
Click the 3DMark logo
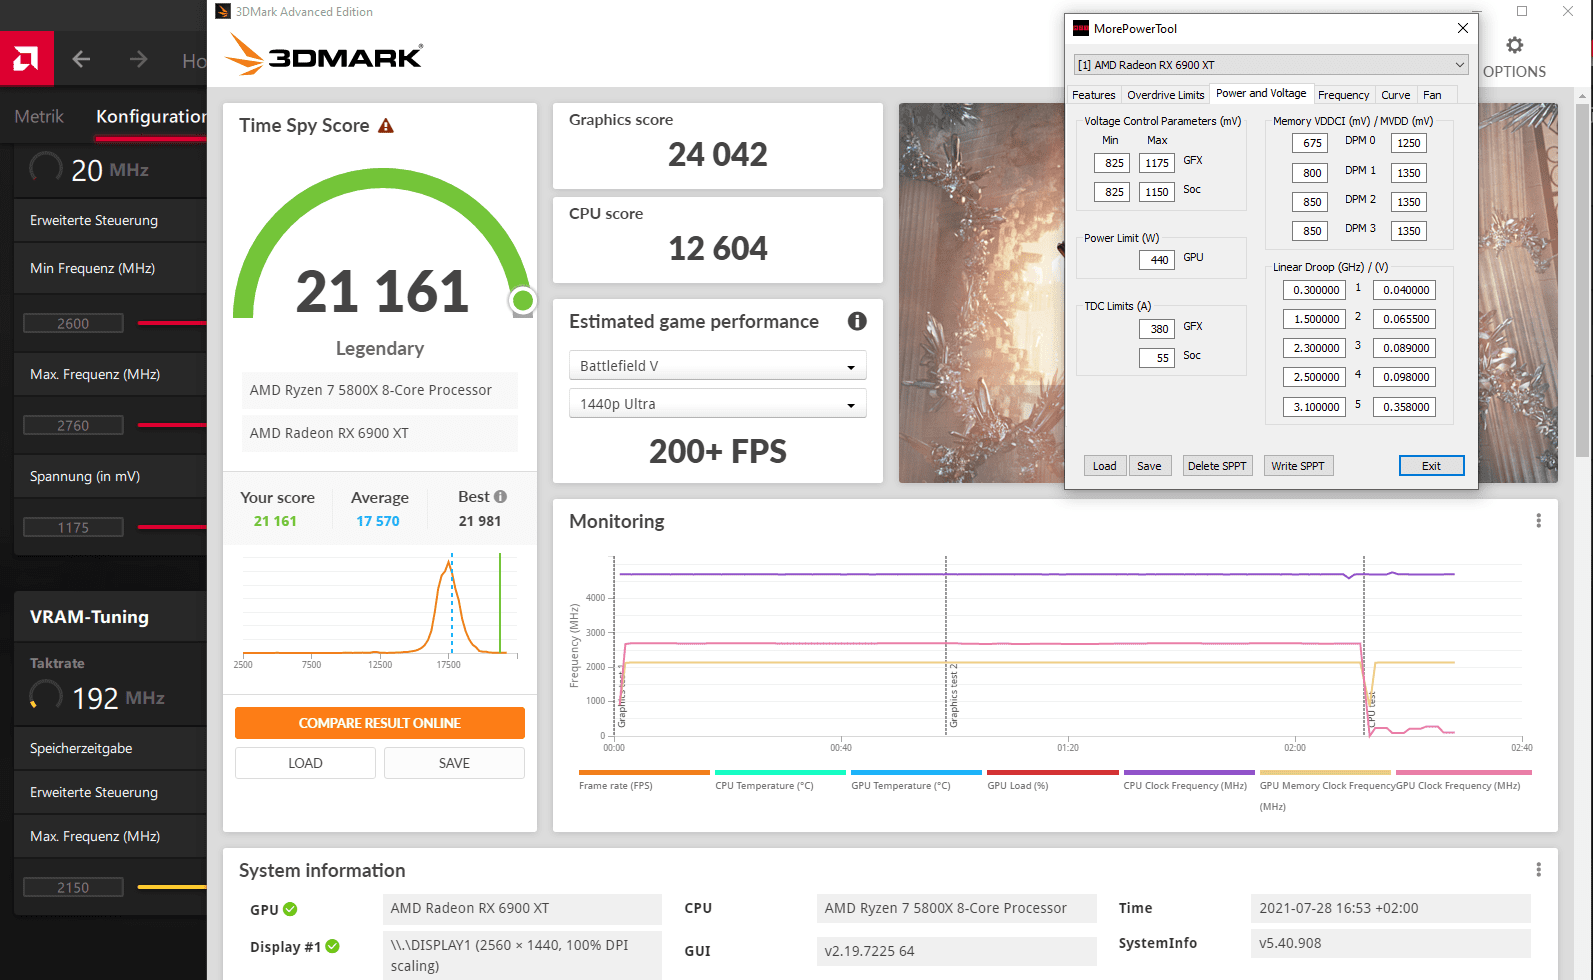click(324, 54)
